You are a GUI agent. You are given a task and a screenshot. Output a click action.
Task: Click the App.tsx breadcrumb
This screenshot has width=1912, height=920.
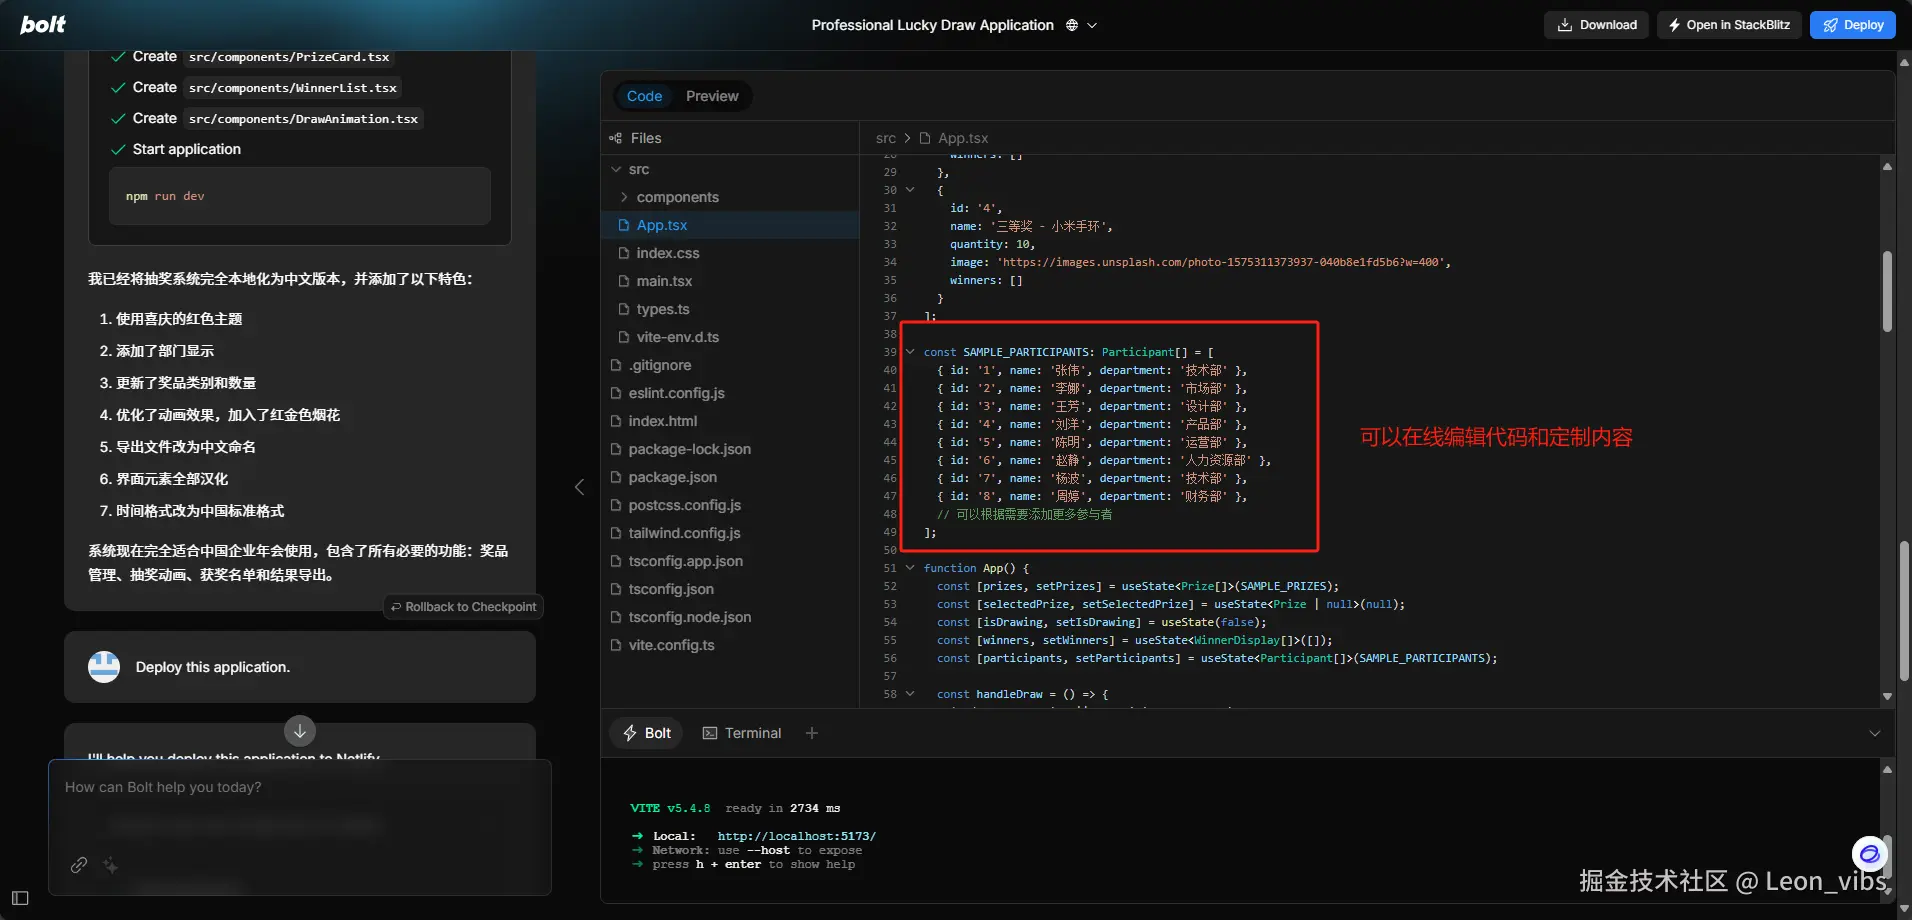tap(963, 138)
